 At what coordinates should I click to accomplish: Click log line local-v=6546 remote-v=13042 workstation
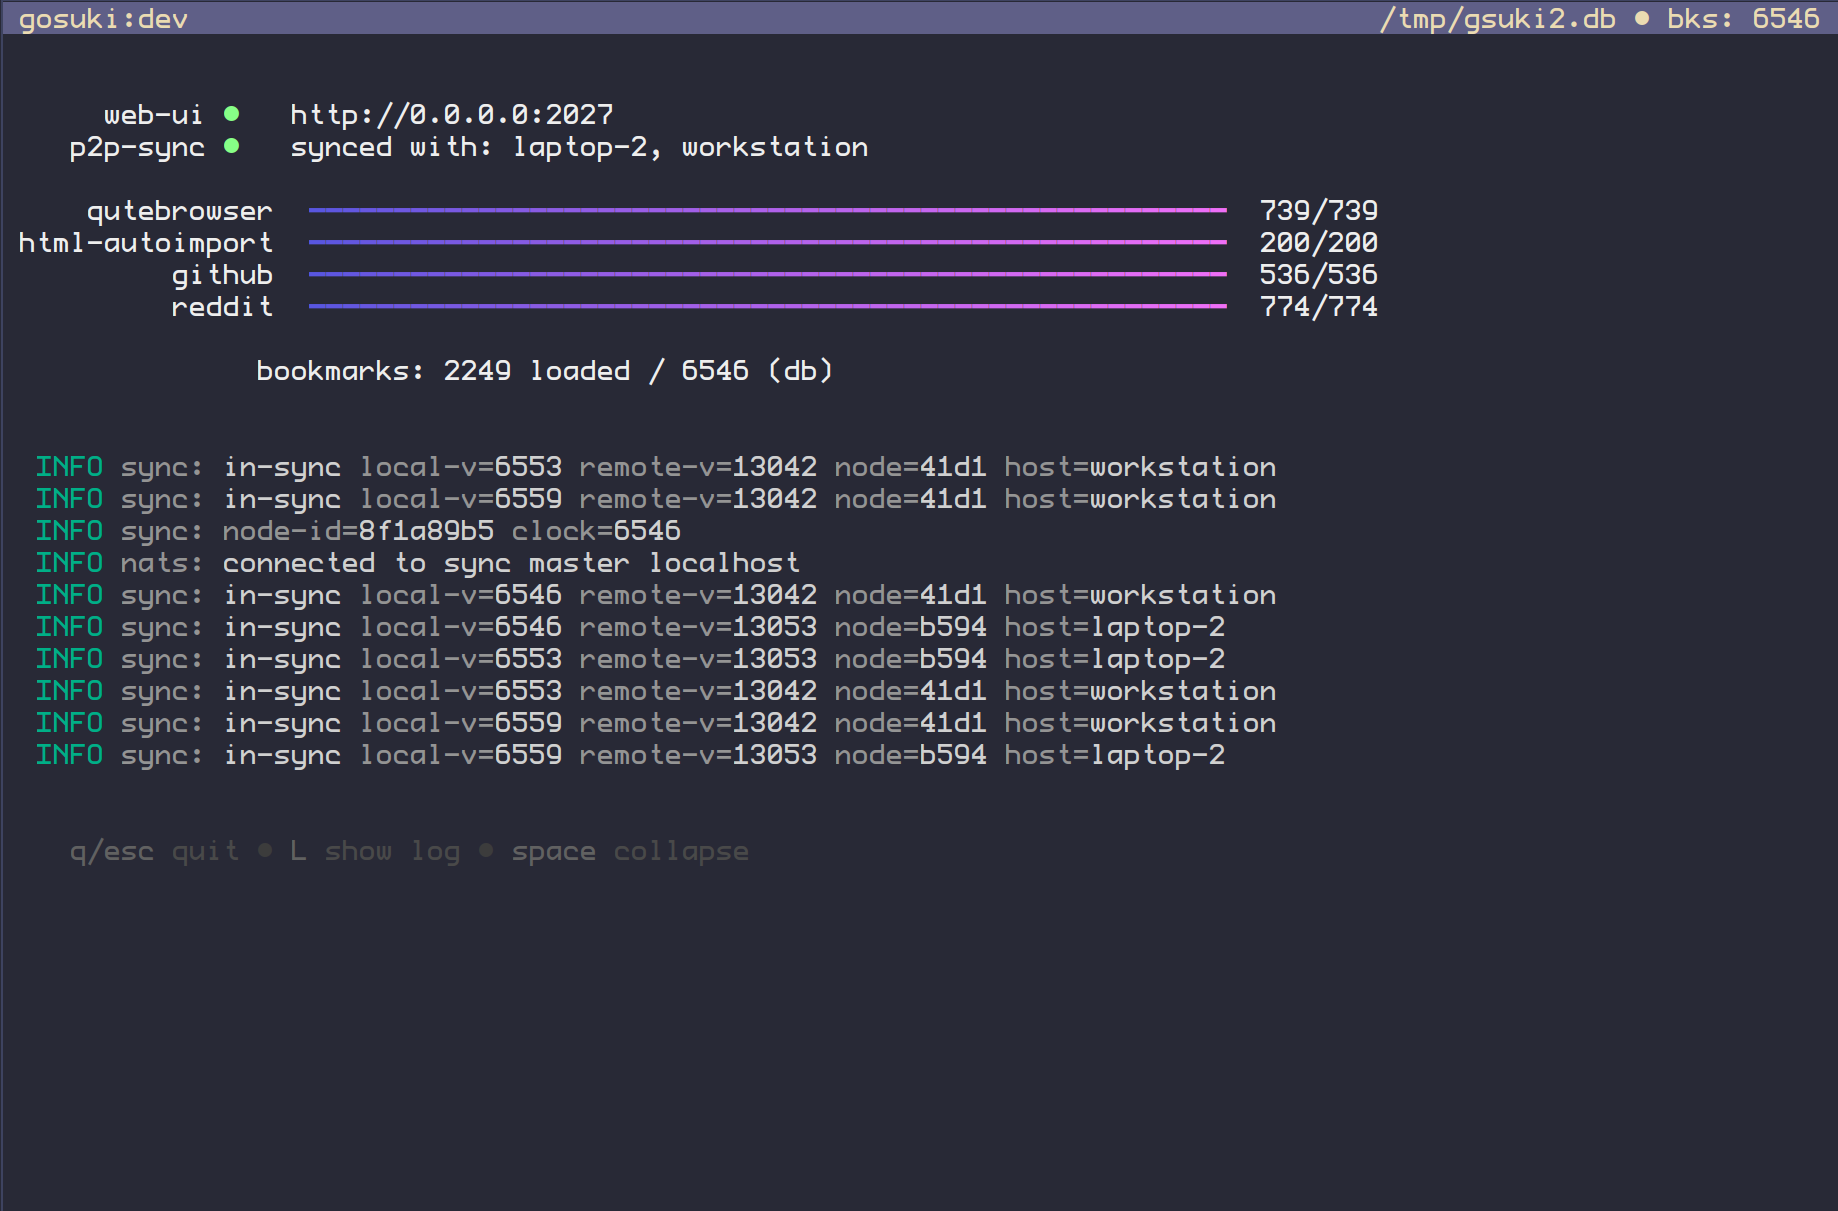(x=656, y=595)
